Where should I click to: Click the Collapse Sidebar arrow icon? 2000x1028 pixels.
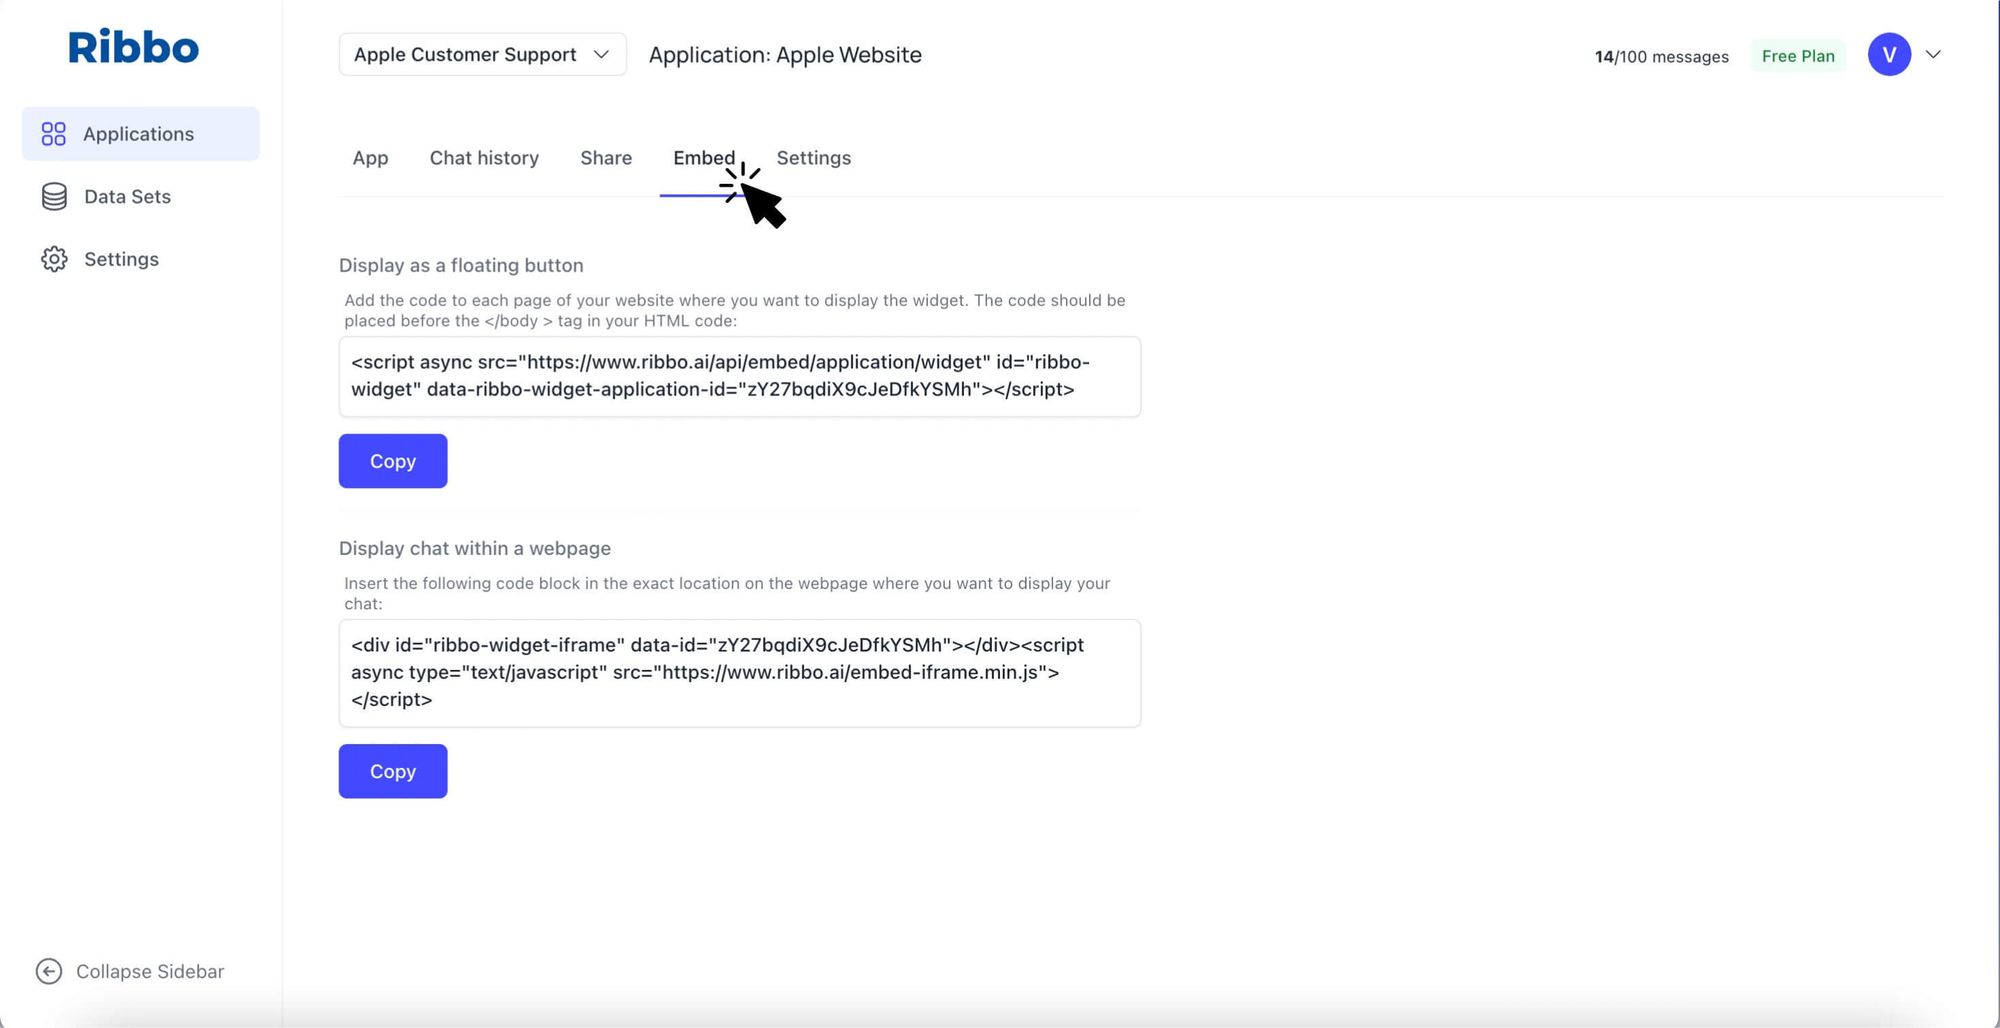click(49, 971)
